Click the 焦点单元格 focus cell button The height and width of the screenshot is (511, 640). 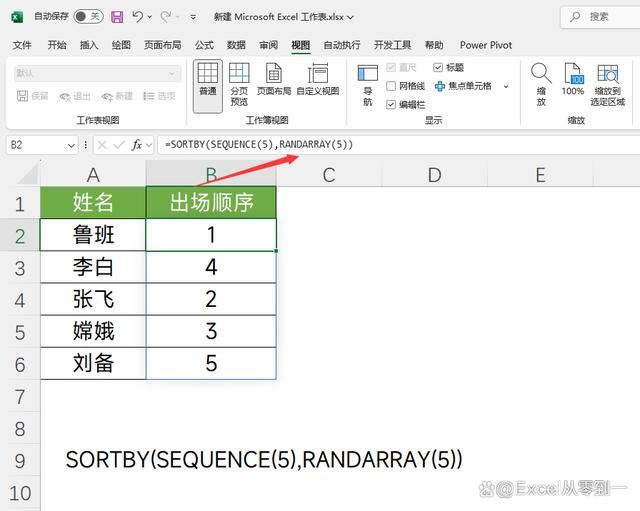tap(463, 86)
